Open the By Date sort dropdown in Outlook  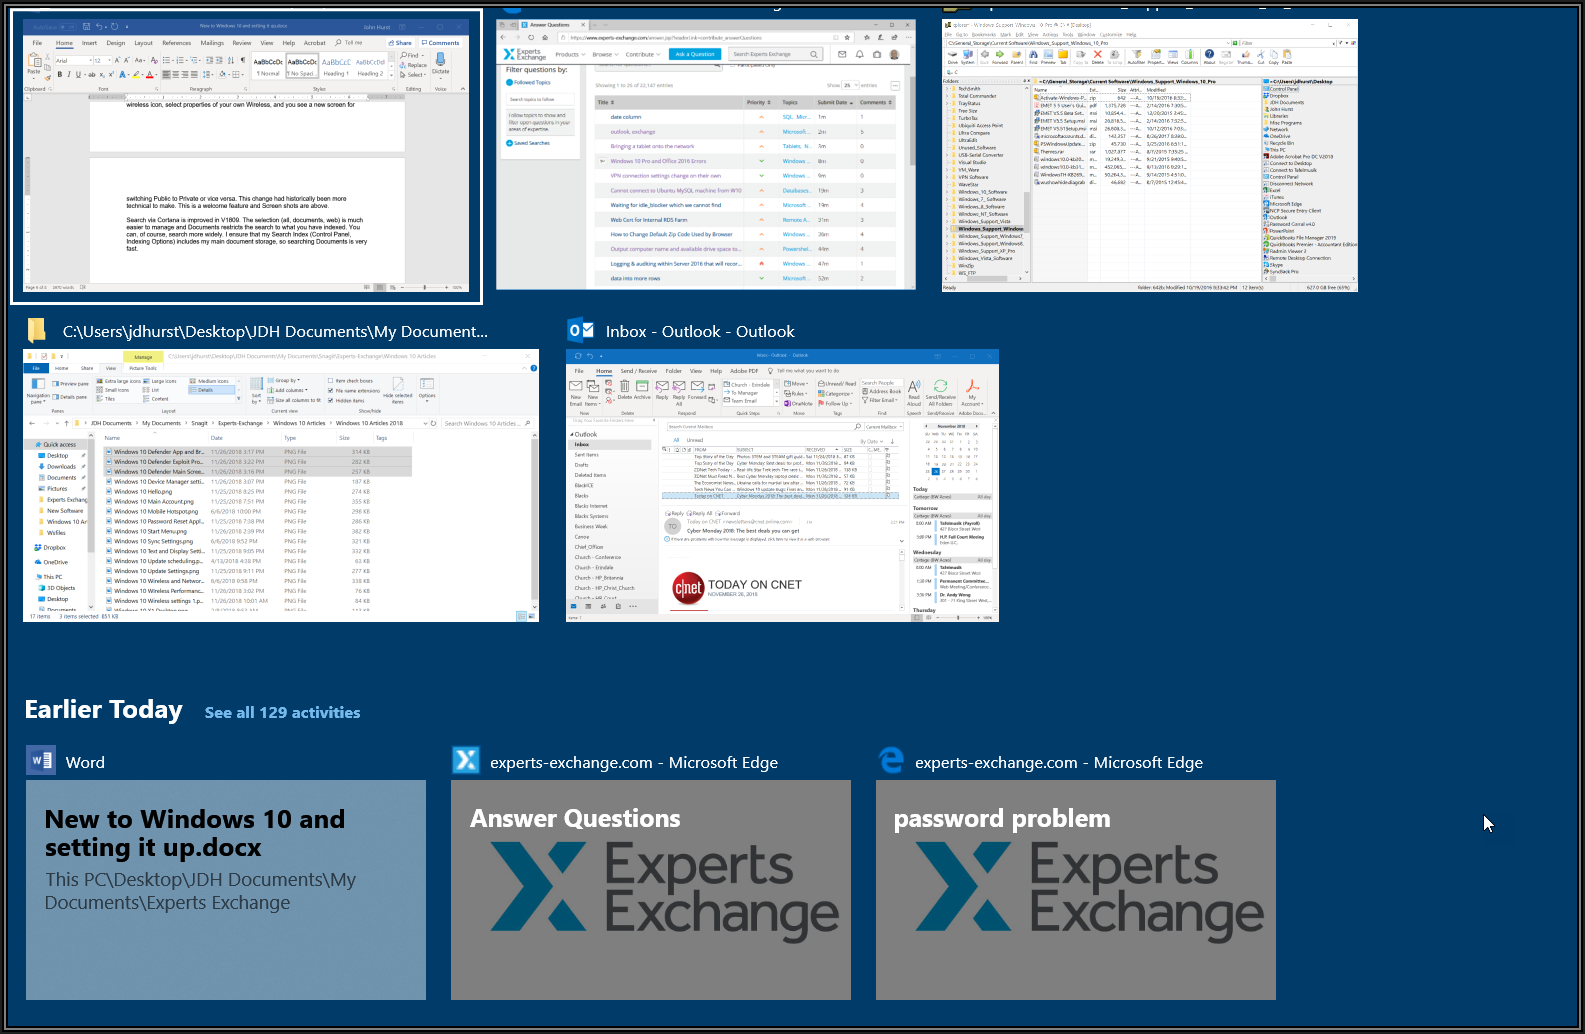(870, 441)
